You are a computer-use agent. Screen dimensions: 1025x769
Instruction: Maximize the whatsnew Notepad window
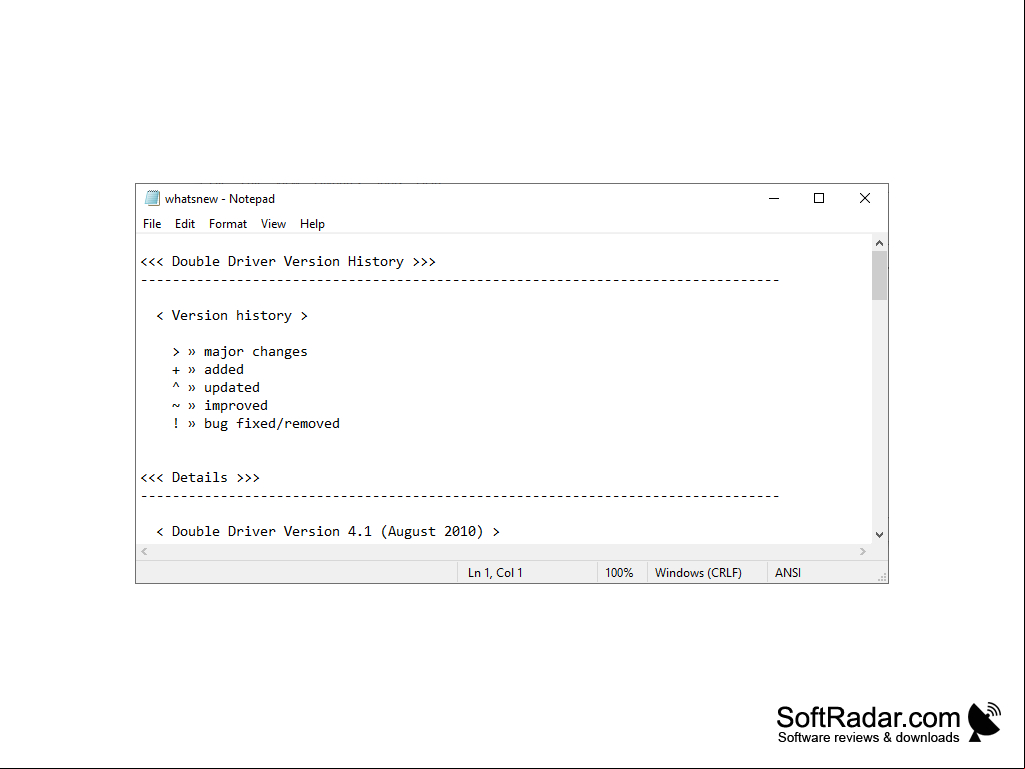click(818, 198)
